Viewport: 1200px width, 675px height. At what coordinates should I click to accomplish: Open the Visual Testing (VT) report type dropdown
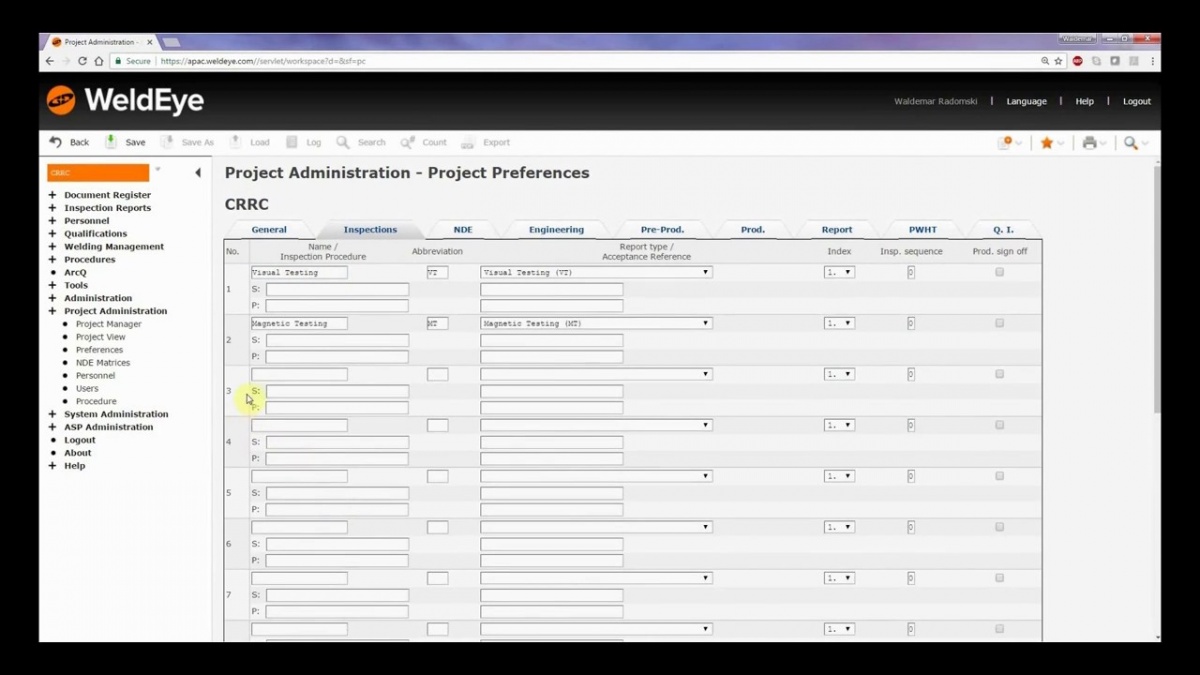[x=596, y=272]
